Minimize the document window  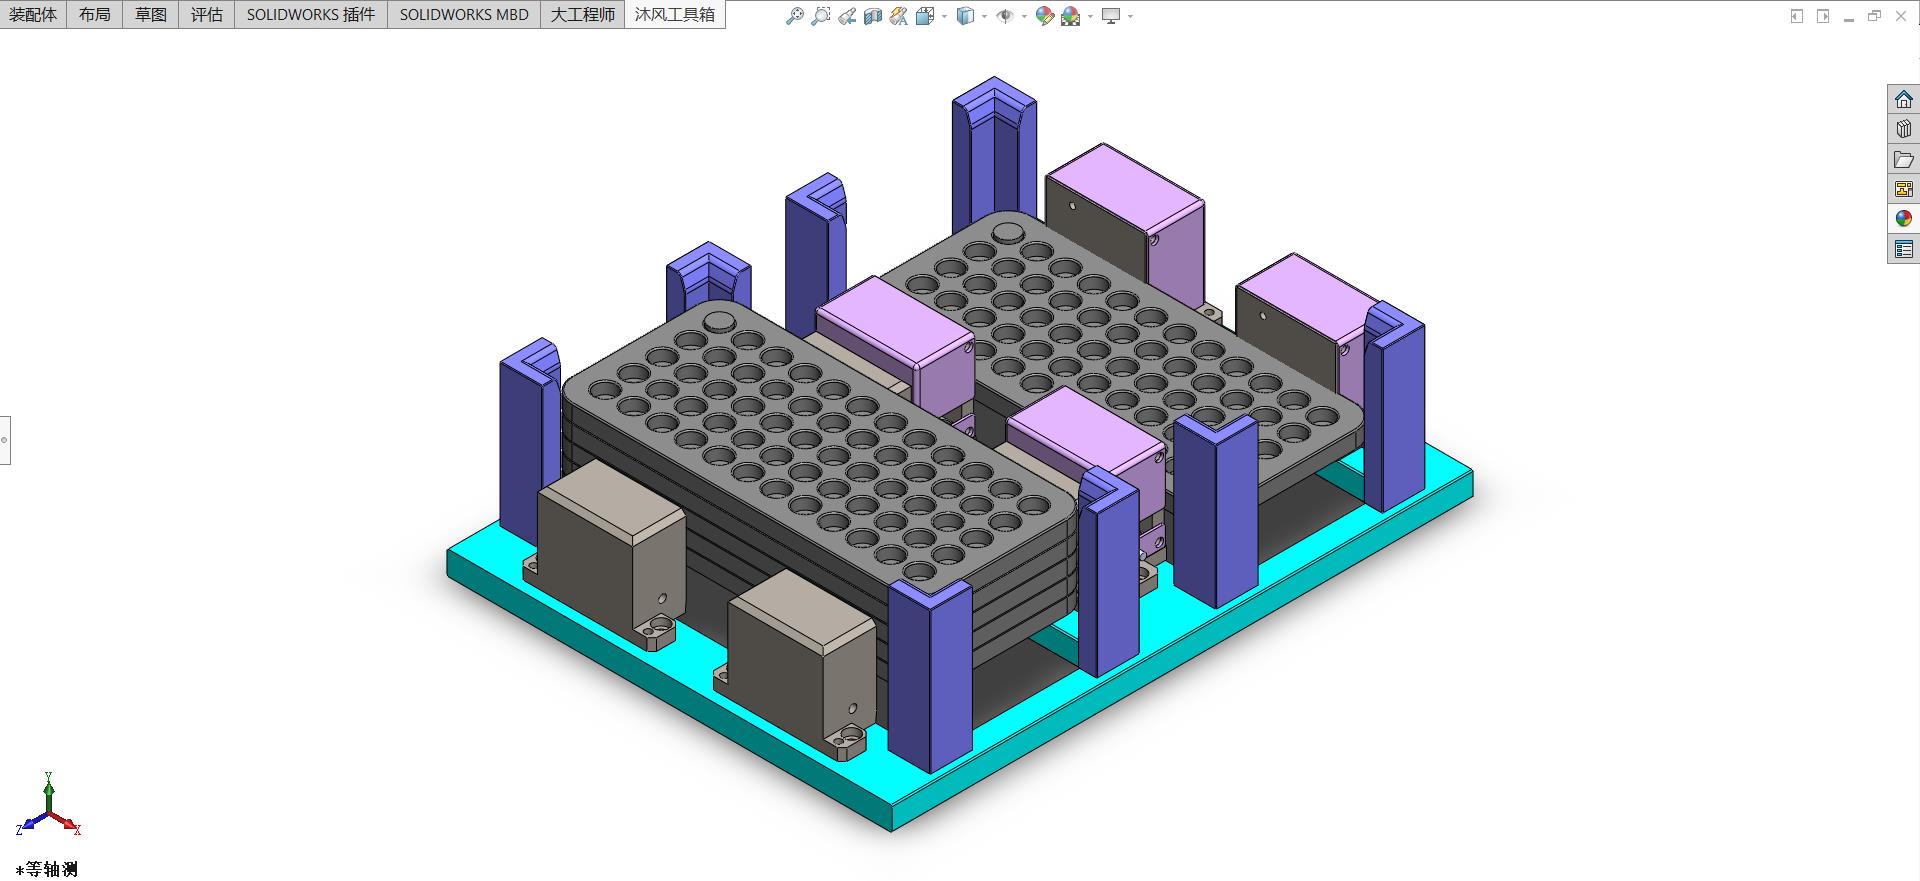1849,18
